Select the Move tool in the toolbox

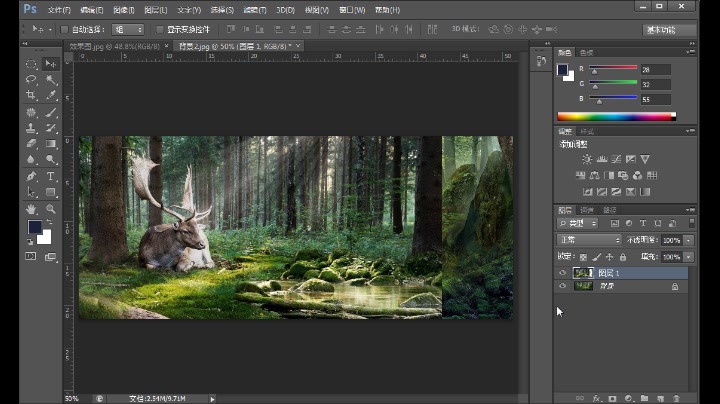tap(51, 63)
